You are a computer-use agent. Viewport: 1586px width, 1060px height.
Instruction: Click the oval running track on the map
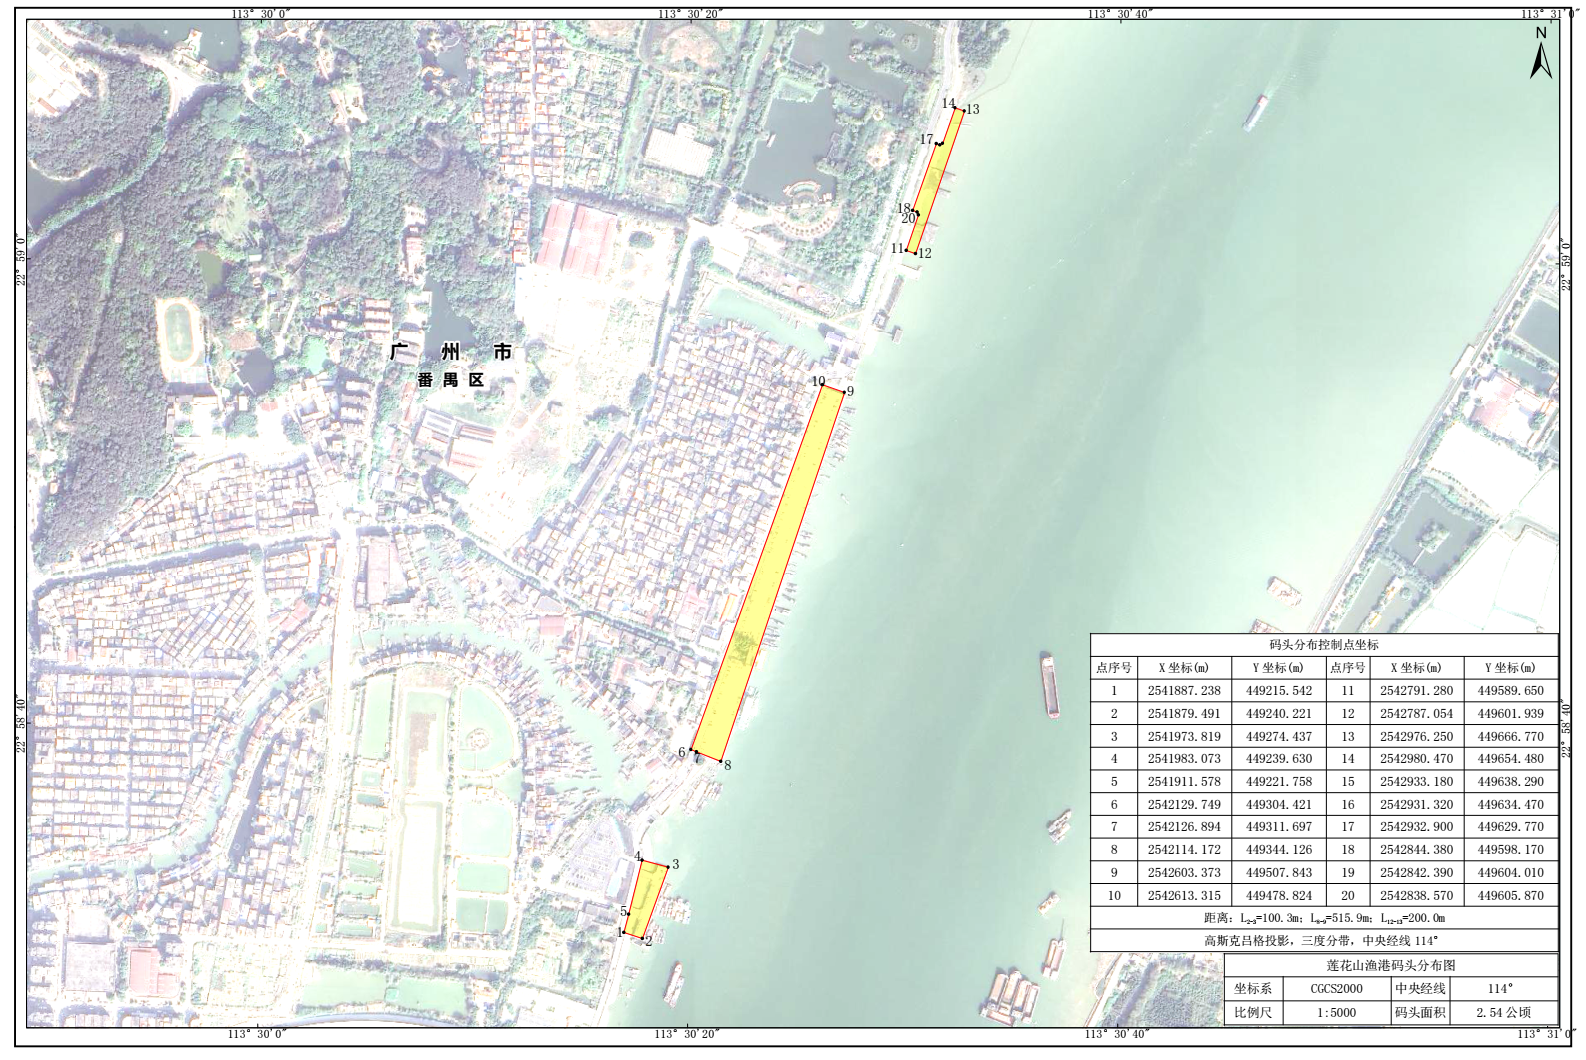181,334
